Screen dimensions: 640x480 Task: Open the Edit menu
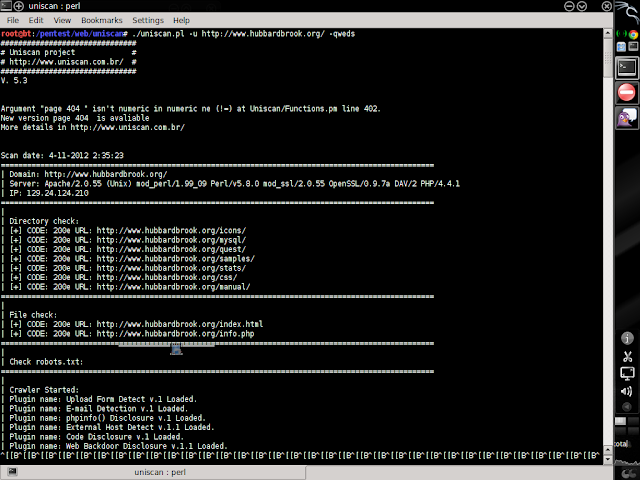[x=36, y=20]
